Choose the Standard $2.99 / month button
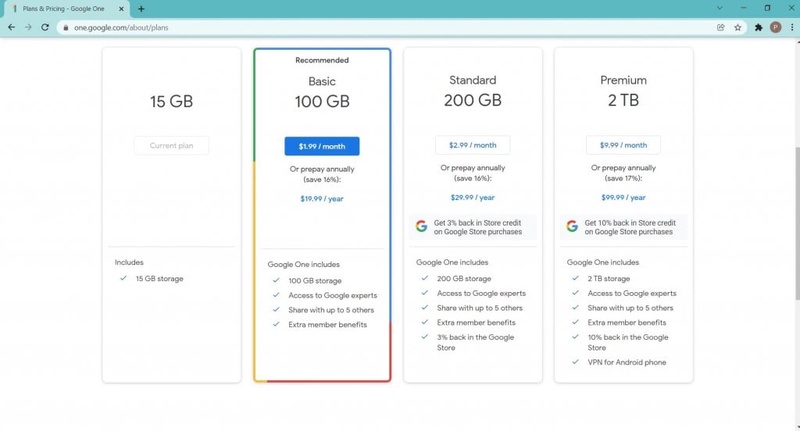 [472, 145]
